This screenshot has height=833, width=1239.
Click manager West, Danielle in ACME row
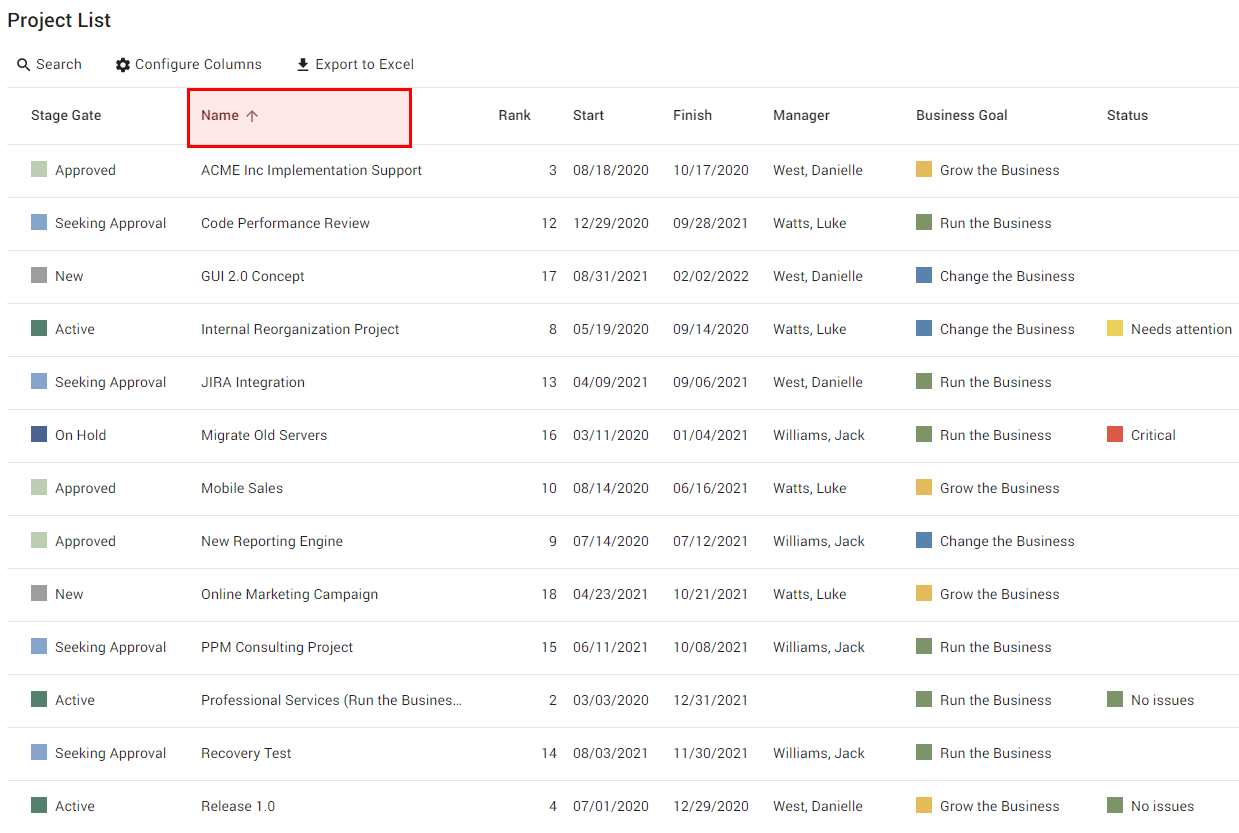pyautogui.click(x=817, y=171)
